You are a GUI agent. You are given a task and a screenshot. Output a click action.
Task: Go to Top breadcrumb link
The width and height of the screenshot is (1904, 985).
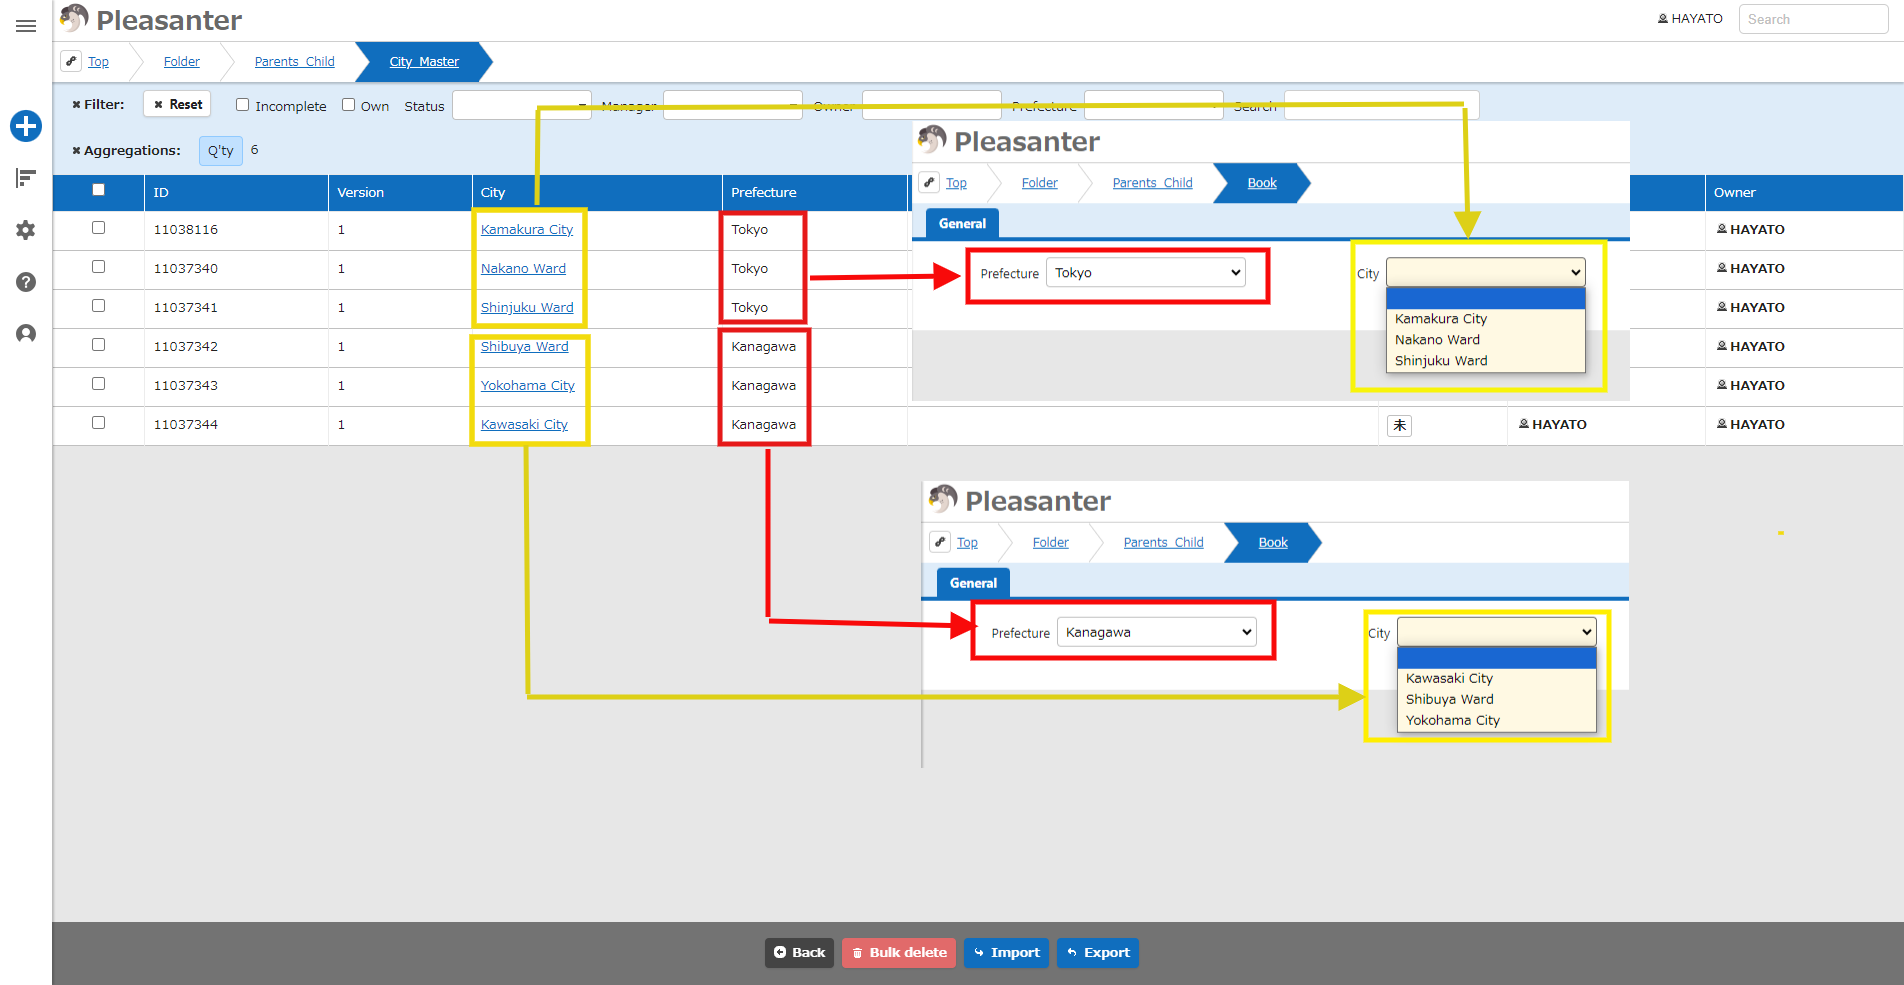point(98,62)
